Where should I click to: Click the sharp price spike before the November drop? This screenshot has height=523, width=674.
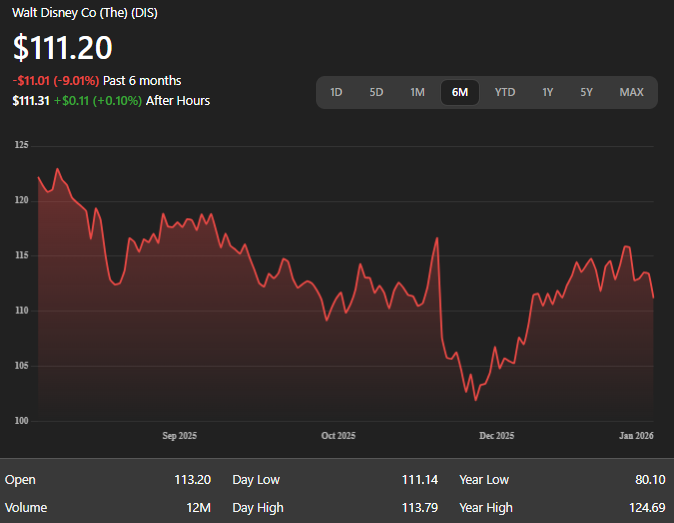pyautogui.click(x=437, y=238)
